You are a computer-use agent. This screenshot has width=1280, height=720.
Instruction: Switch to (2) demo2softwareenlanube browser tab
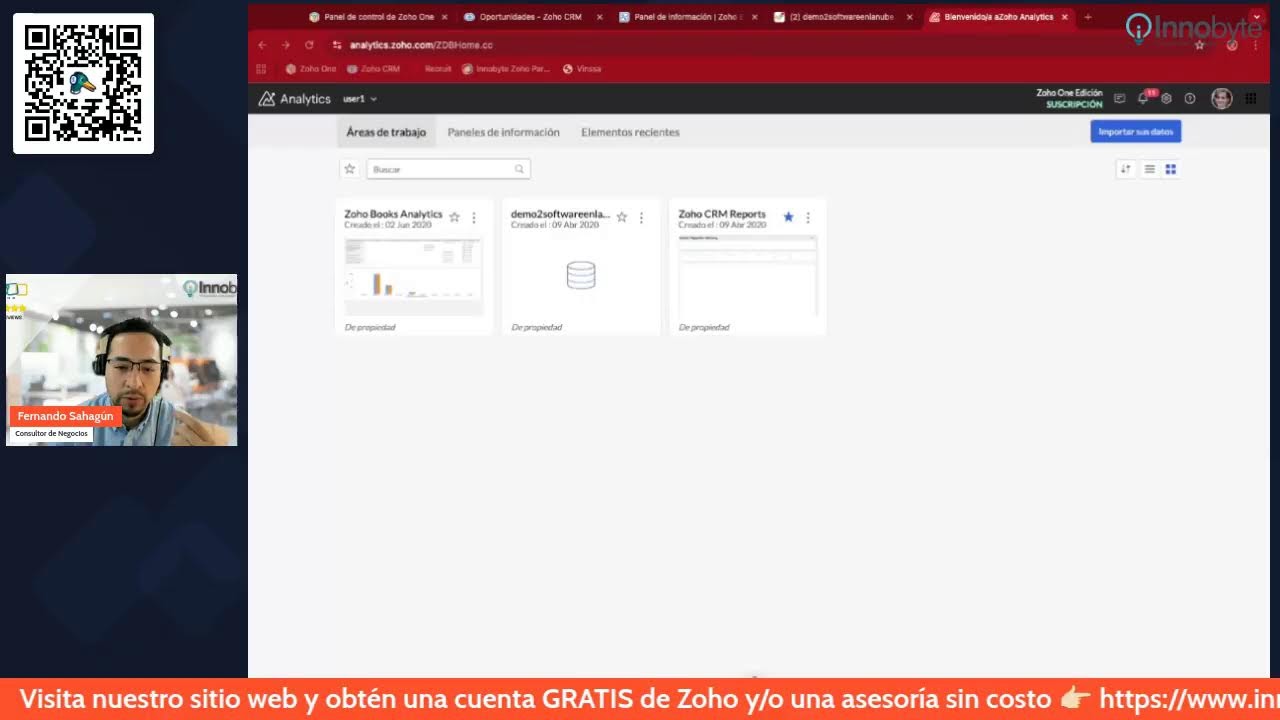(x=843, y=17)
